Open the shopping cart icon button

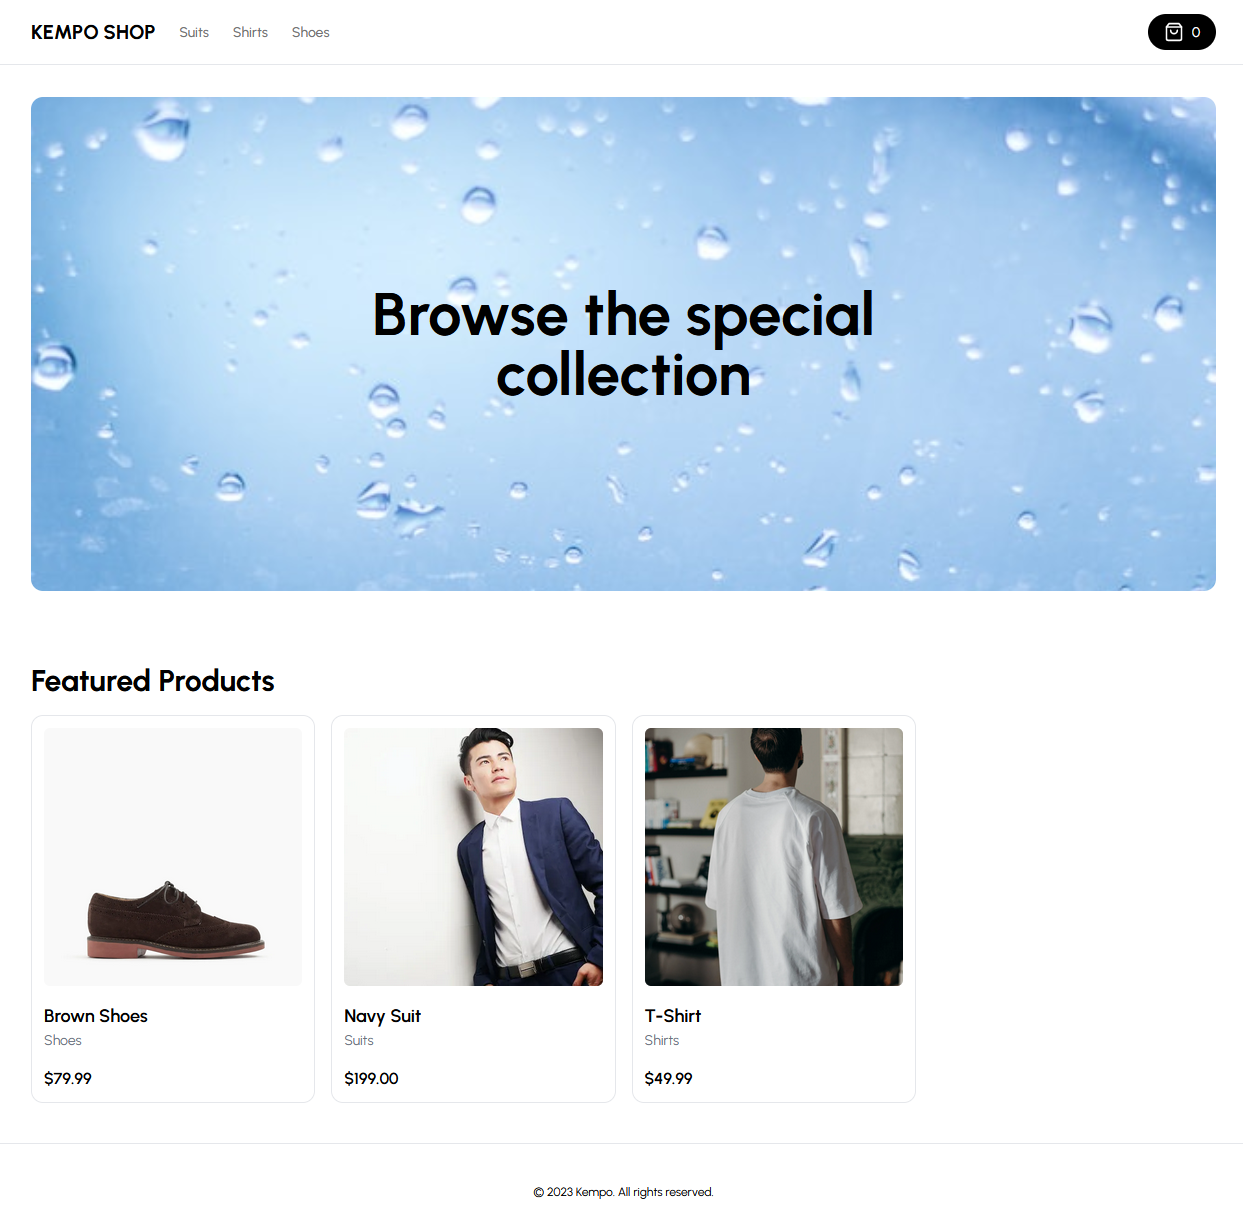click(x=1181, y=32)
